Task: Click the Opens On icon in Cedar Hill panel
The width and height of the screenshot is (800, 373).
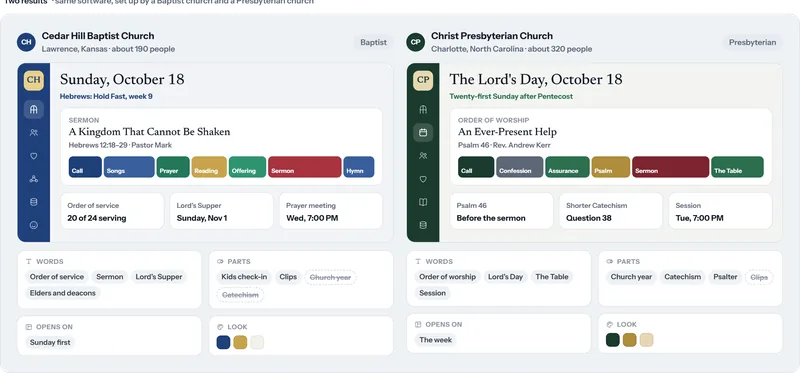Action: pyautogui.click(x=29, y=327)
